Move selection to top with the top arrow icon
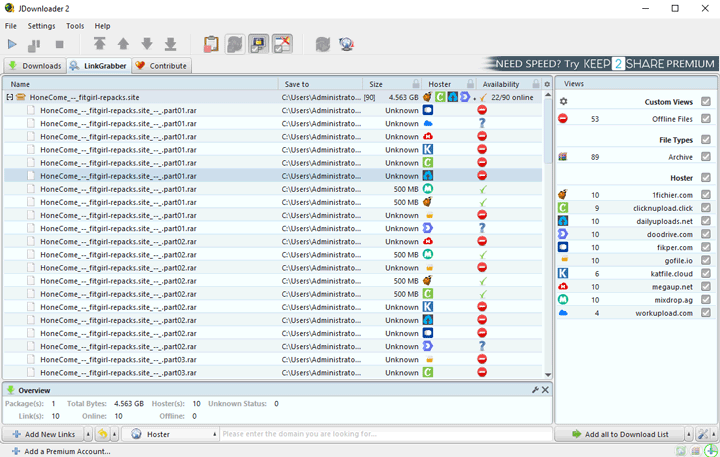This screenshot has height=457, width=720. (x=100, y=44)
